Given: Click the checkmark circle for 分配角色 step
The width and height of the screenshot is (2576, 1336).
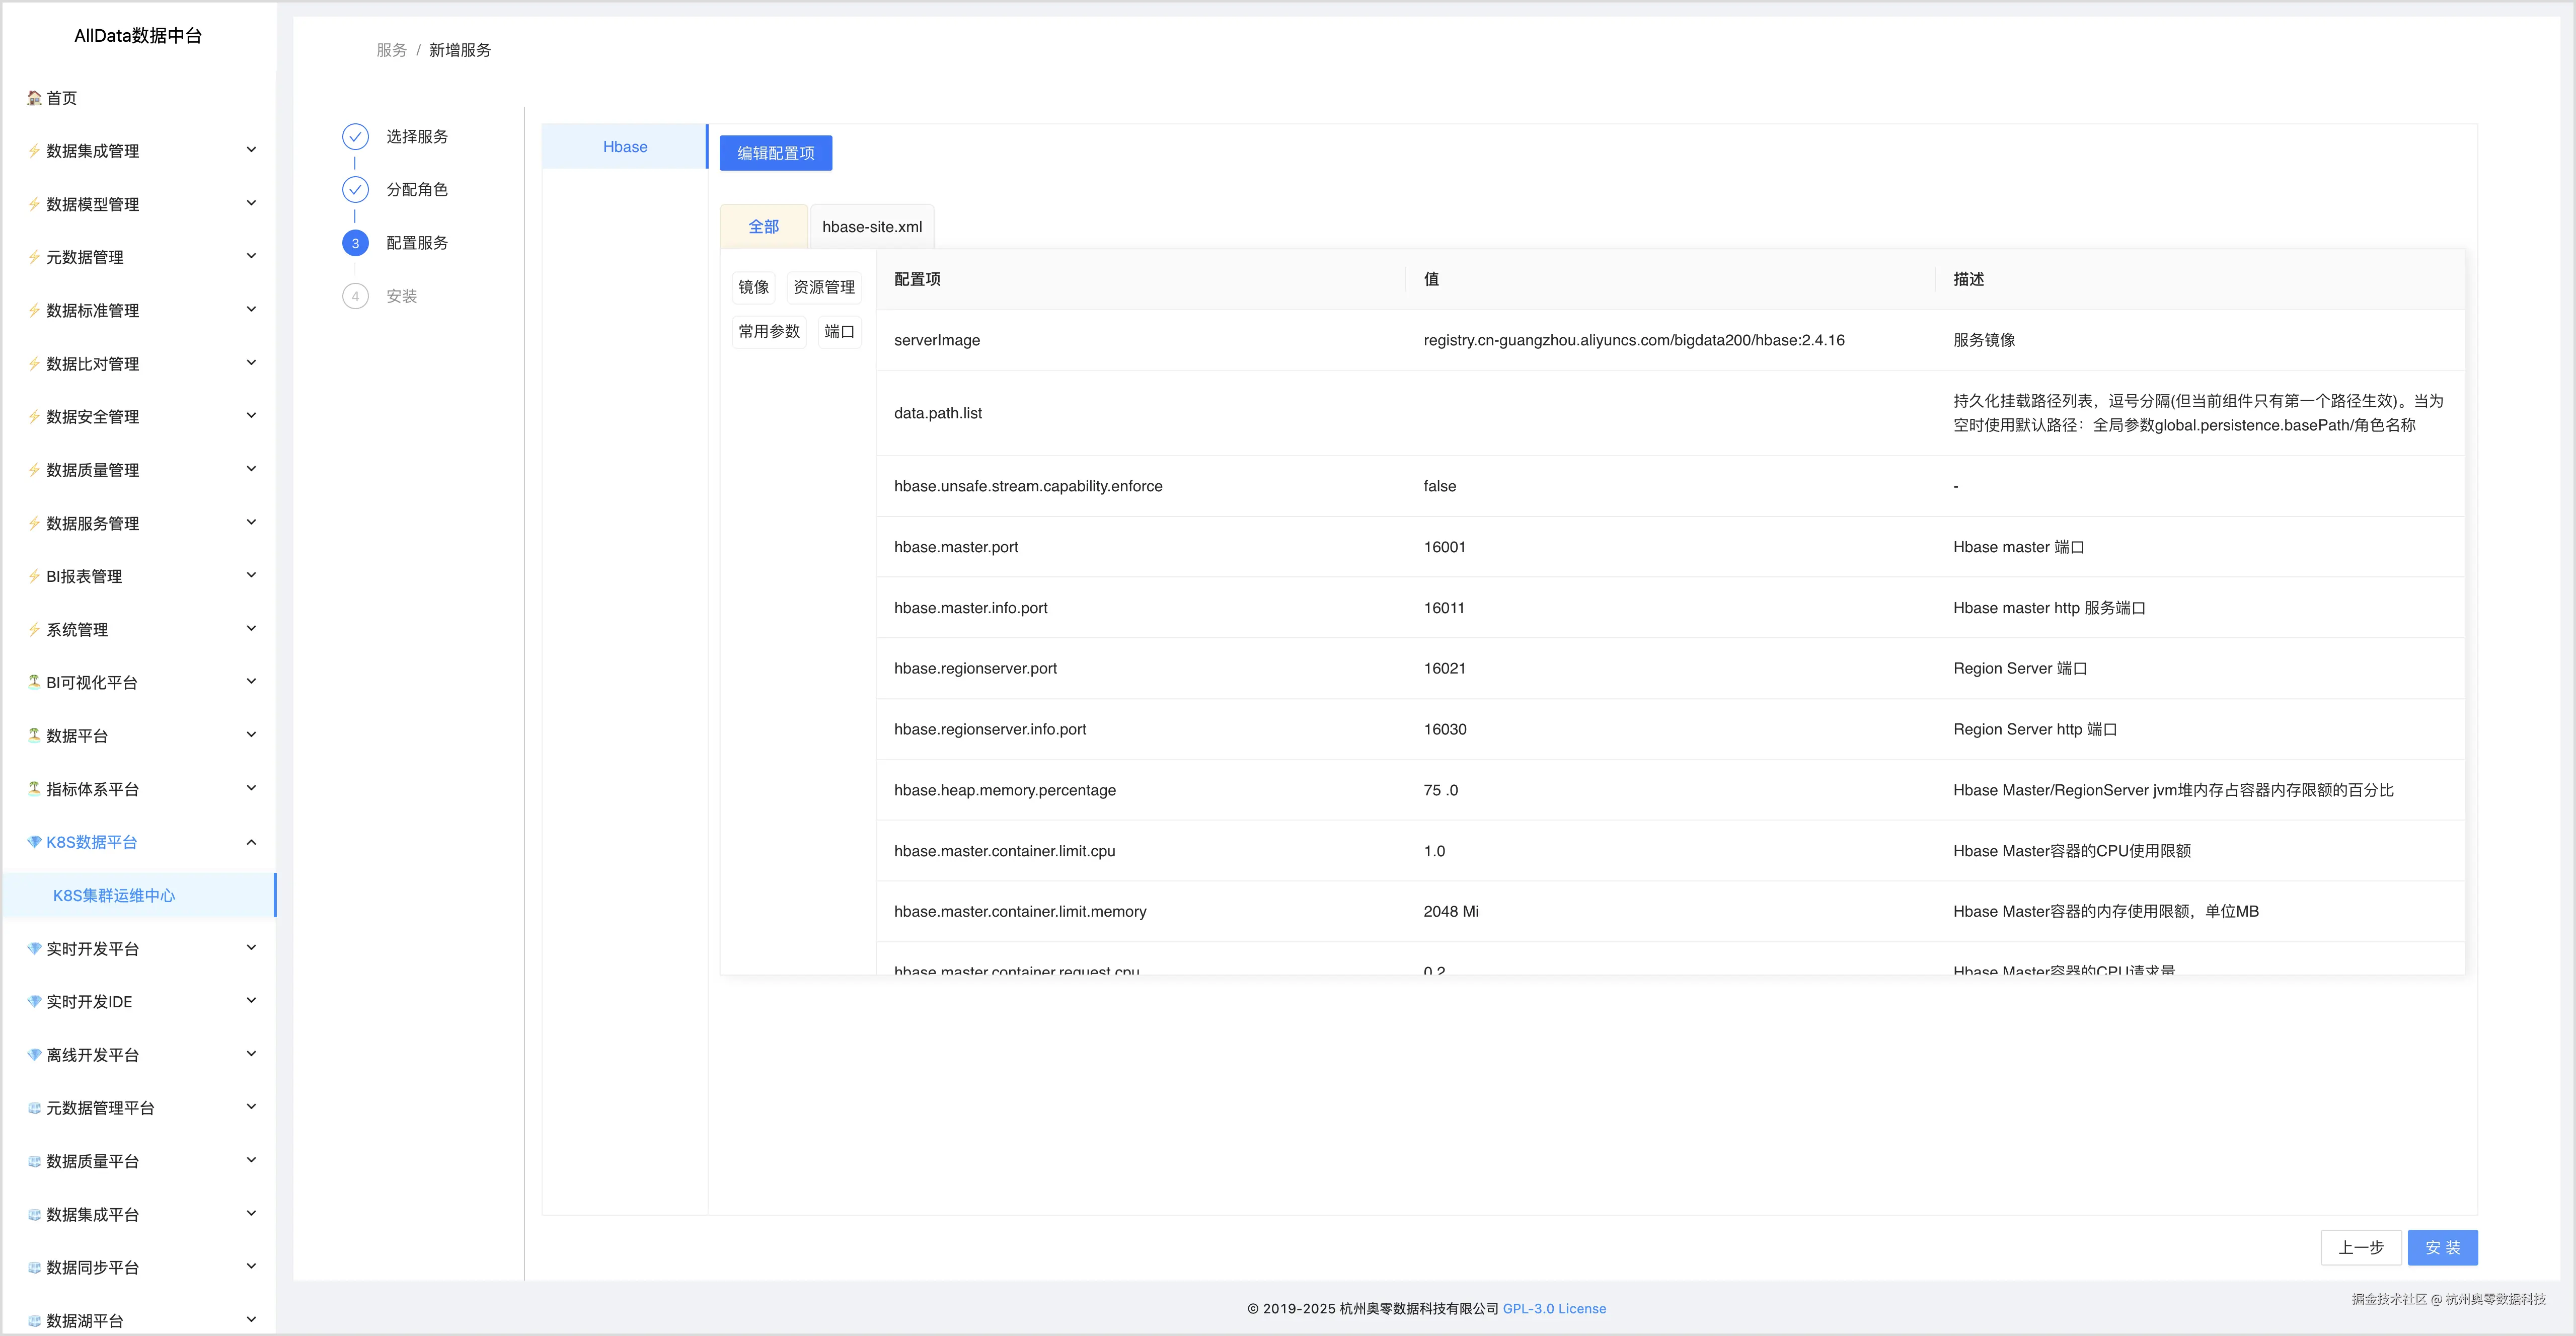Looking at the screenshot, I should click(355, 190).
